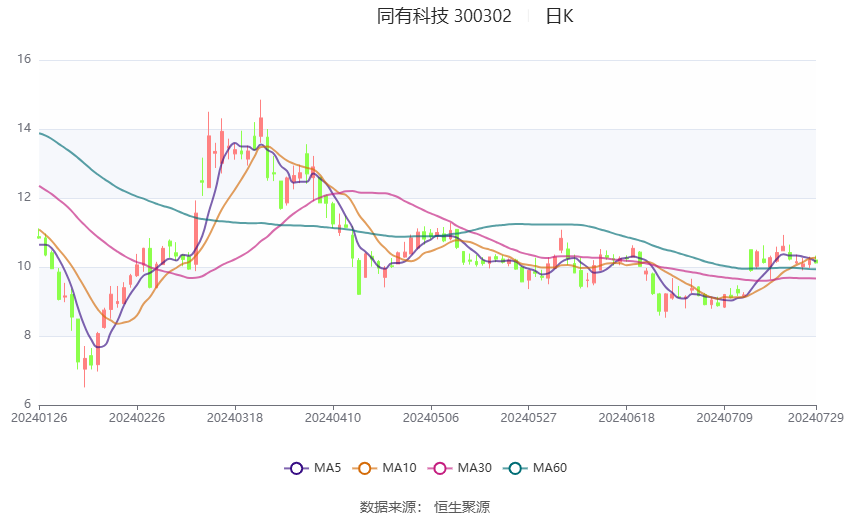Click x-axis date label 20240410
The image size is (850, 517).
[333, 418]
